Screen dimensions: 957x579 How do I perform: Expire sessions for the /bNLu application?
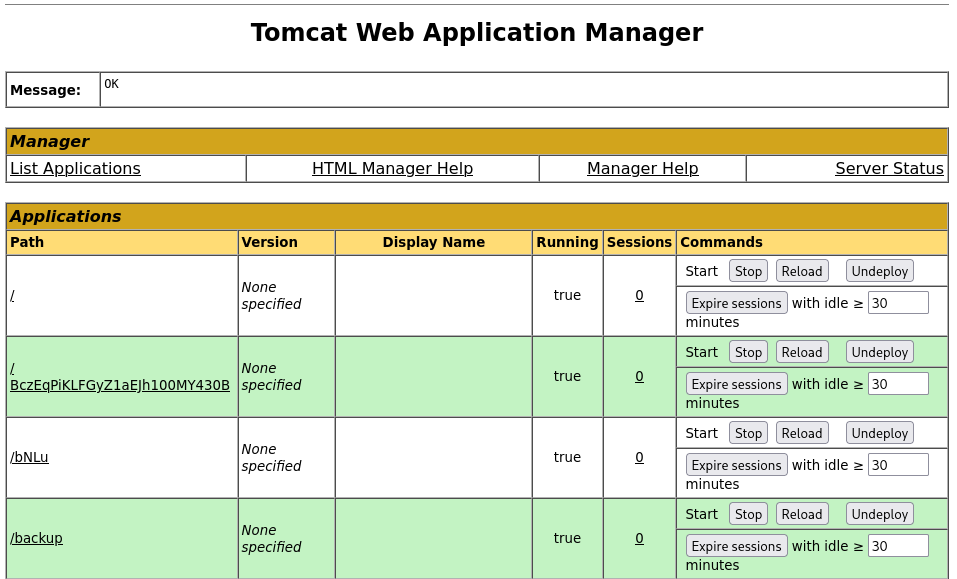pyautogui.click(x=736, y=464)
